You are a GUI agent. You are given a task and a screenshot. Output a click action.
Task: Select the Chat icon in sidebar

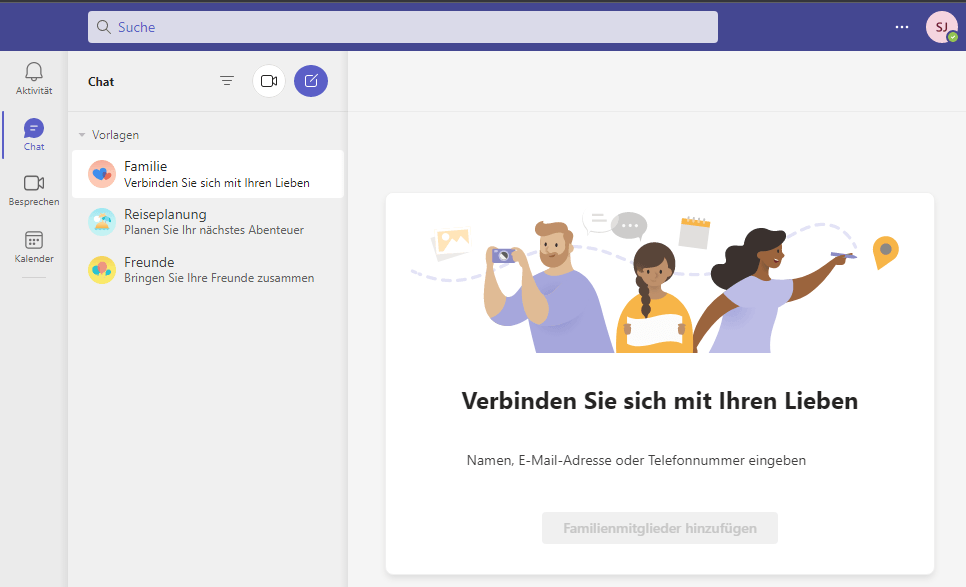34,129
